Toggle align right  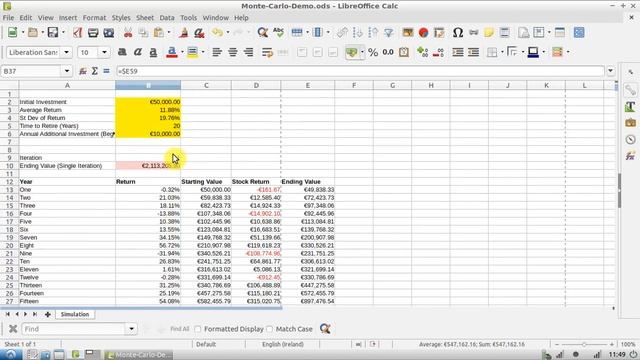click(248, 52)
